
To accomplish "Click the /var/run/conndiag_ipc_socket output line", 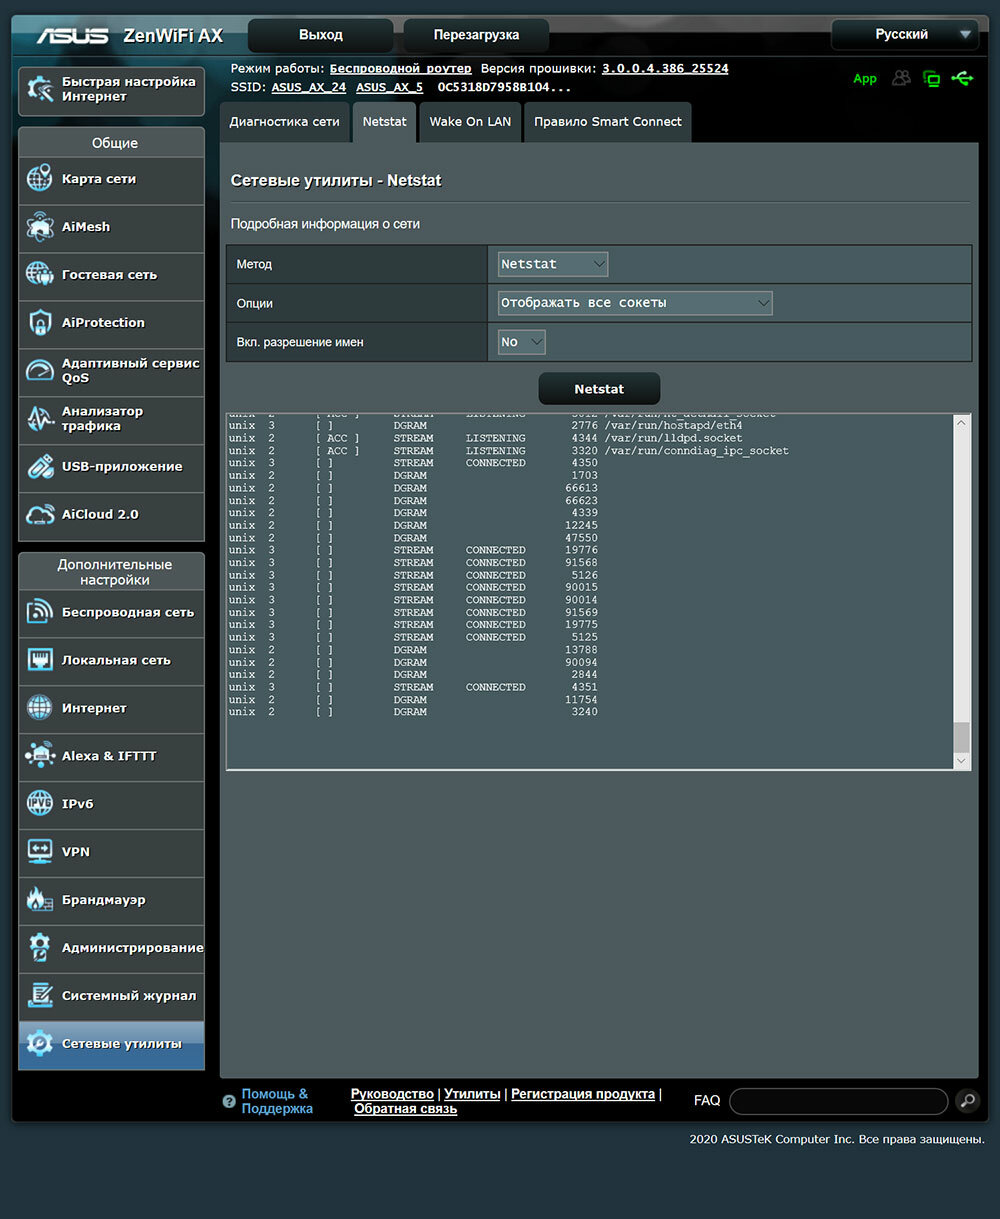I will pyautogui.click(x=508, y=451).
